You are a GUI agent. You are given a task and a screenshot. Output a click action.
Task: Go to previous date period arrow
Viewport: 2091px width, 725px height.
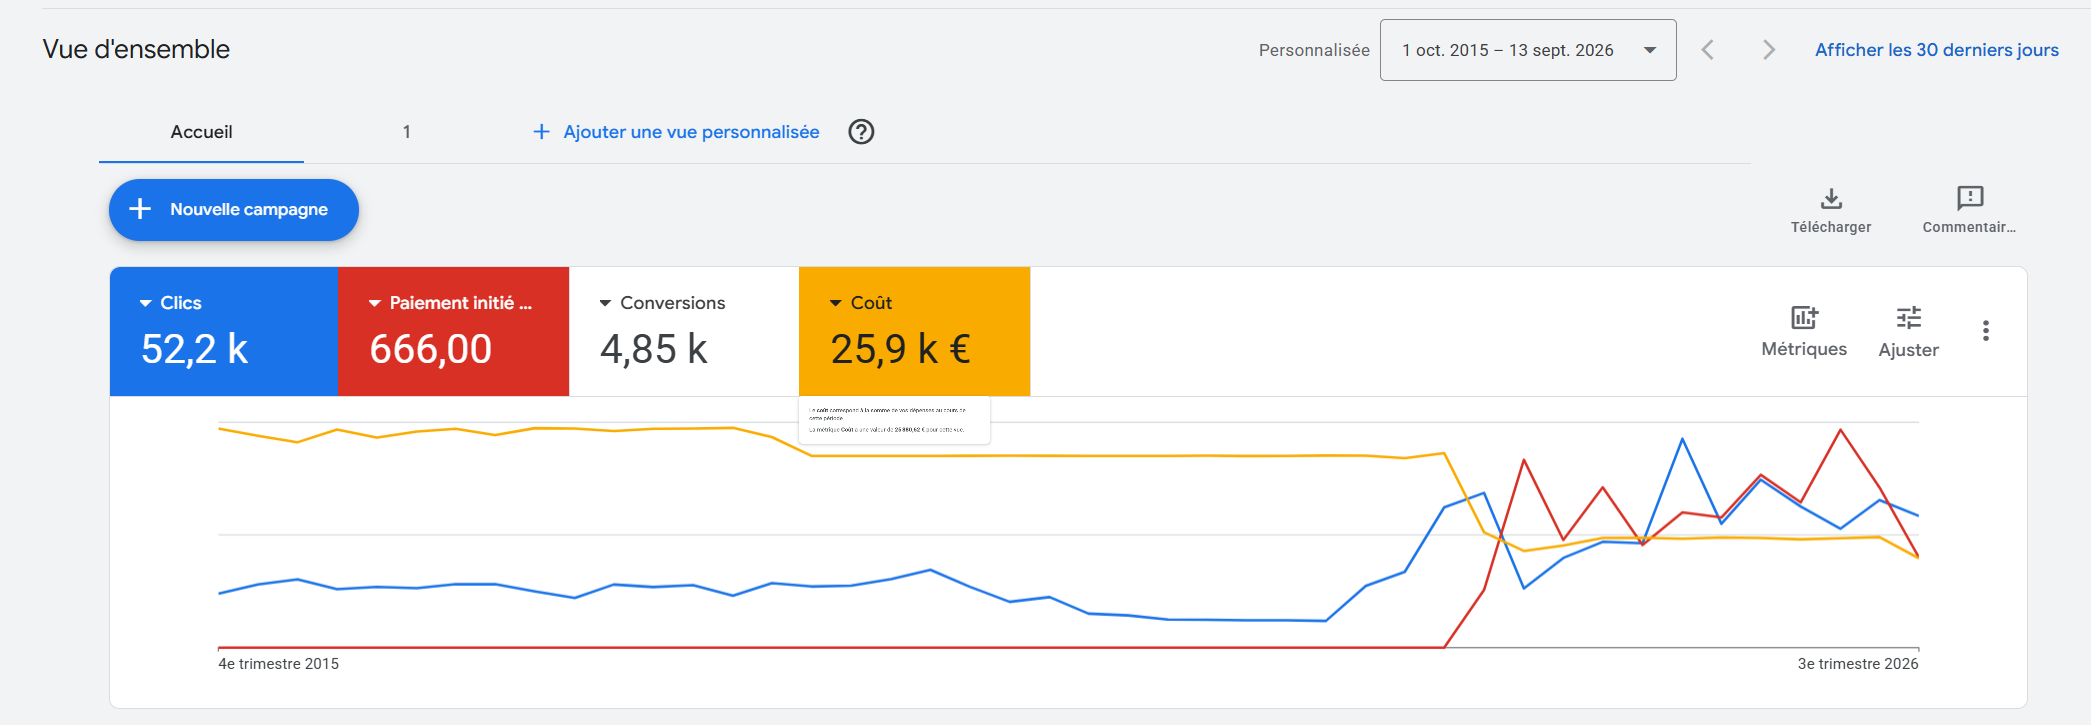(1708, 50)
